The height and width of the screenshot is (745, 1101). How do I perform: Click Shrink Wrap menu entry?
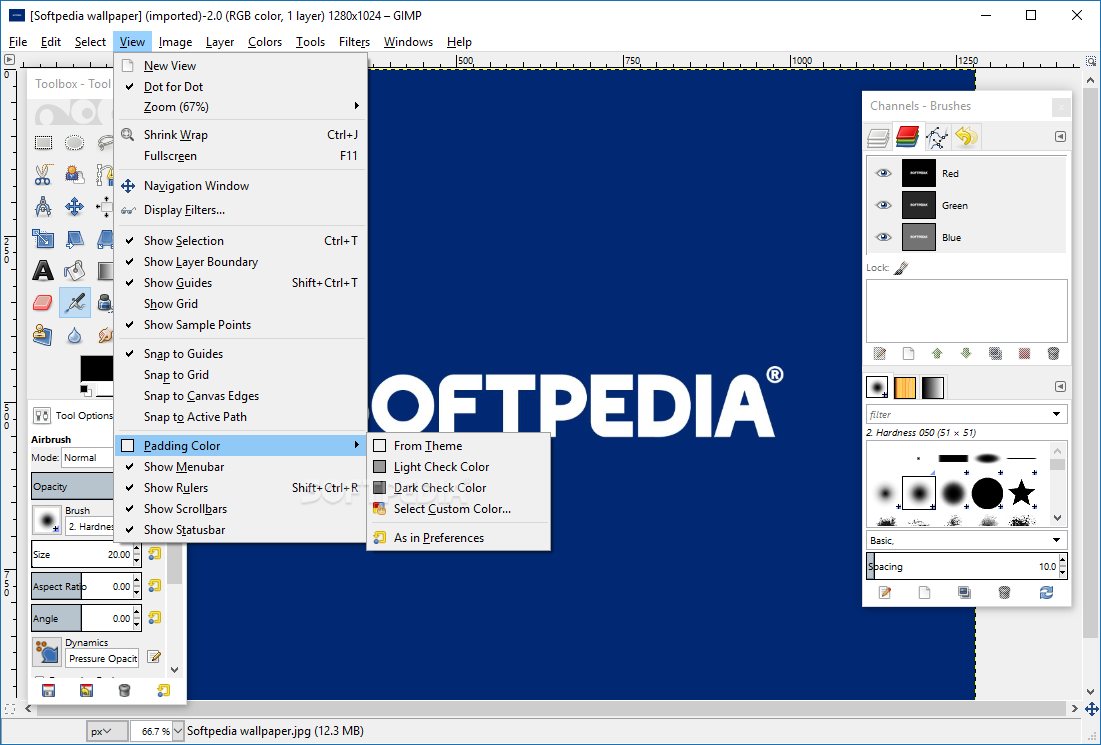[x=241, y=135]
